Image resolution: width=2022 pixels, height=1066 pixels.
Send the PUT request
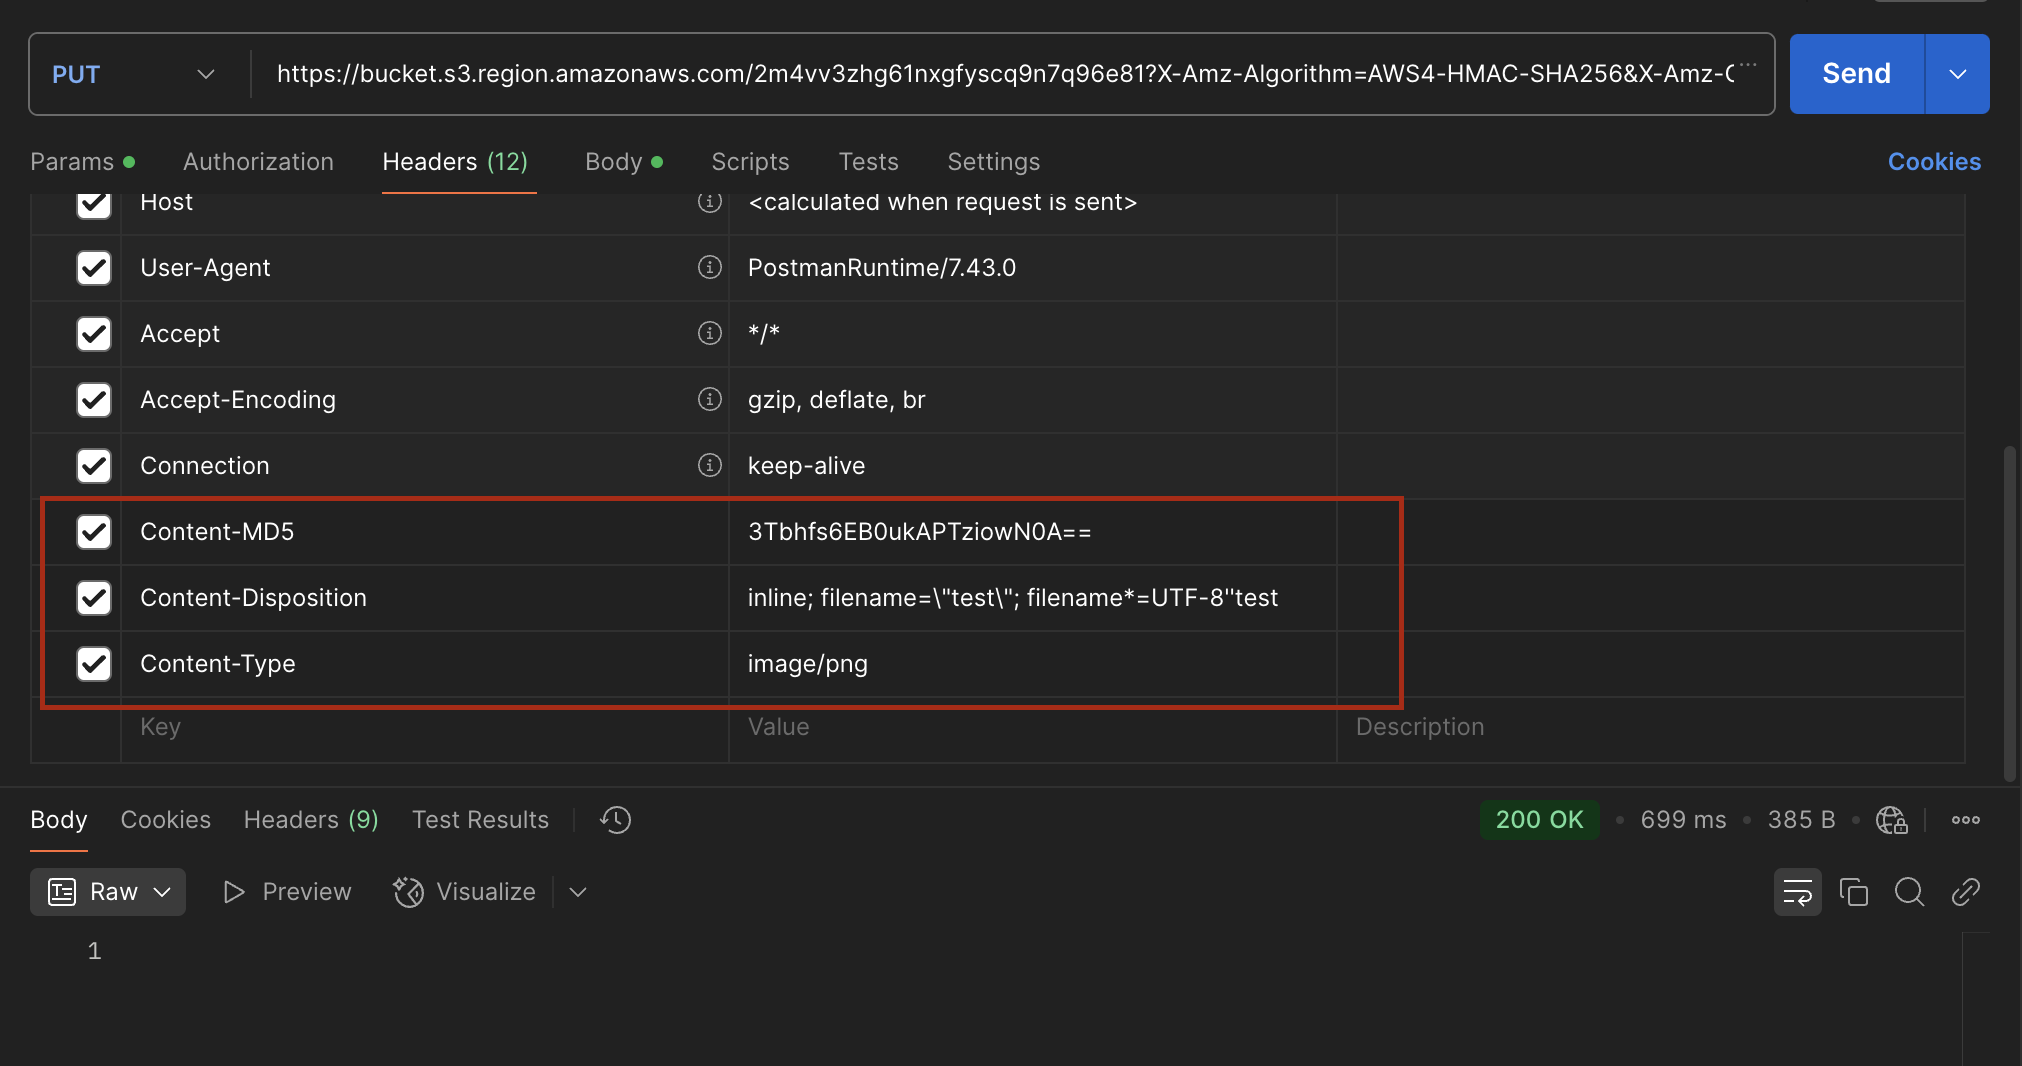[1856, 75]
